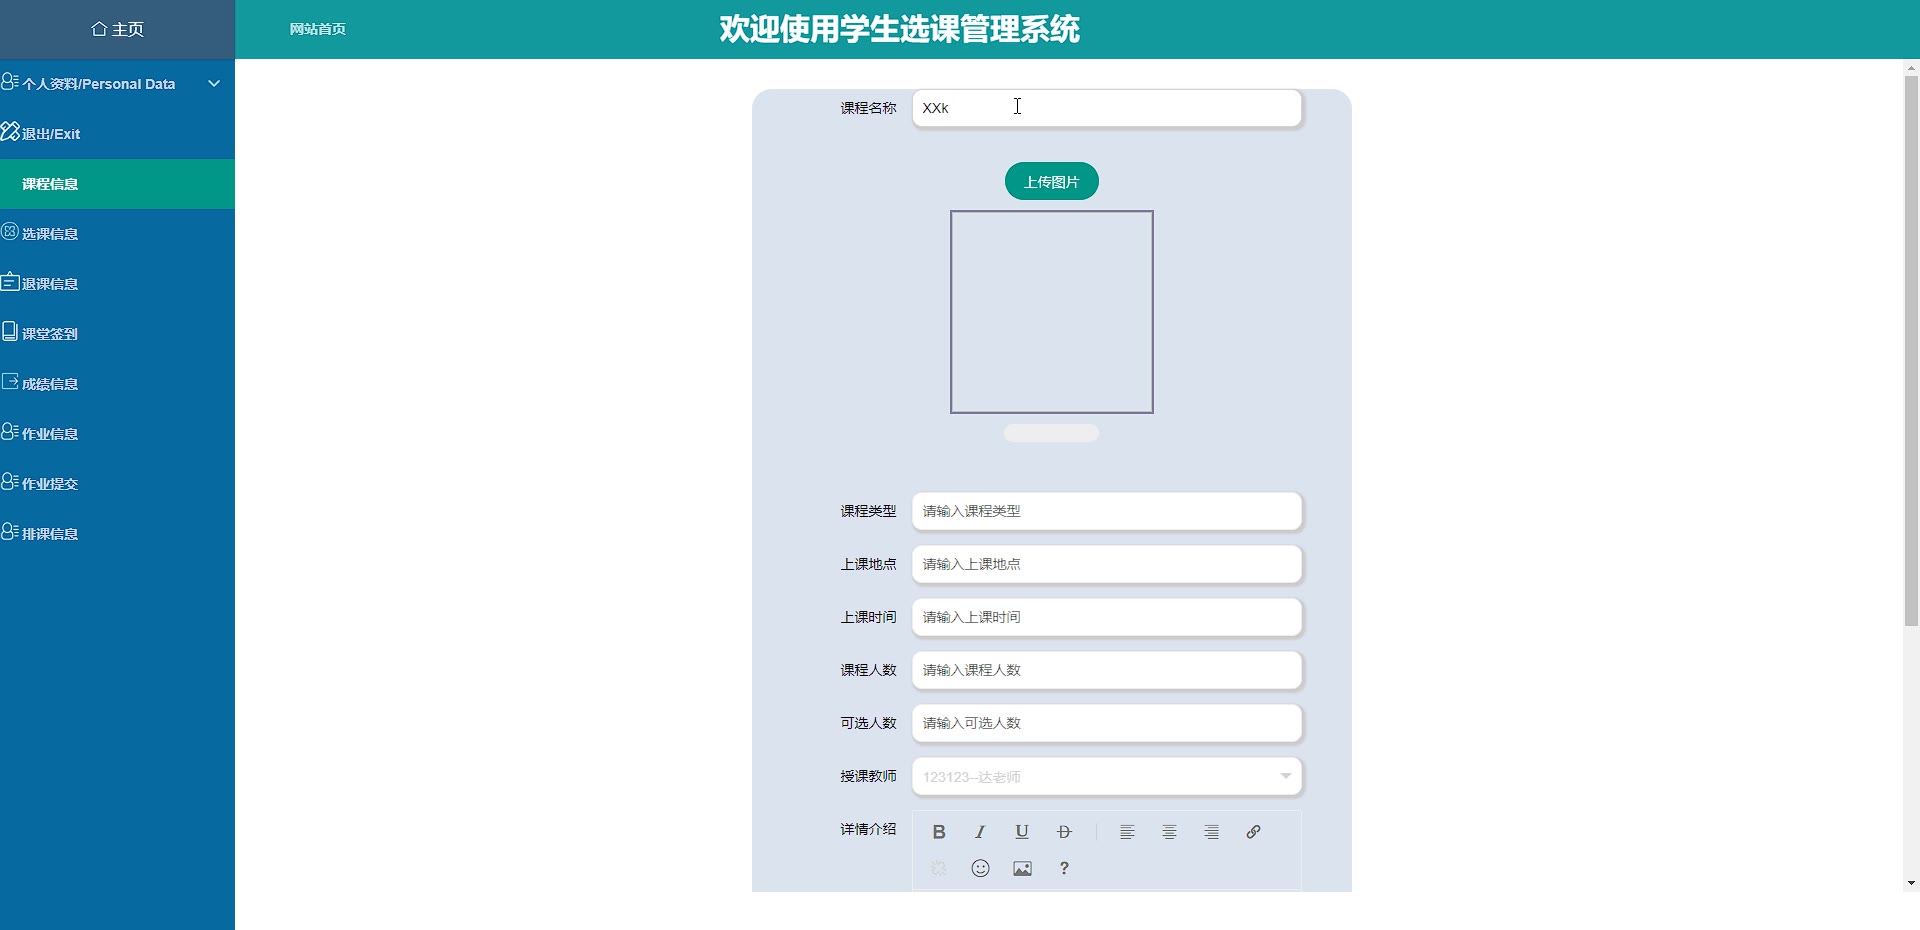Click the 上传图片 button
Screen dimensions: 1920x930
[1052, 181]
